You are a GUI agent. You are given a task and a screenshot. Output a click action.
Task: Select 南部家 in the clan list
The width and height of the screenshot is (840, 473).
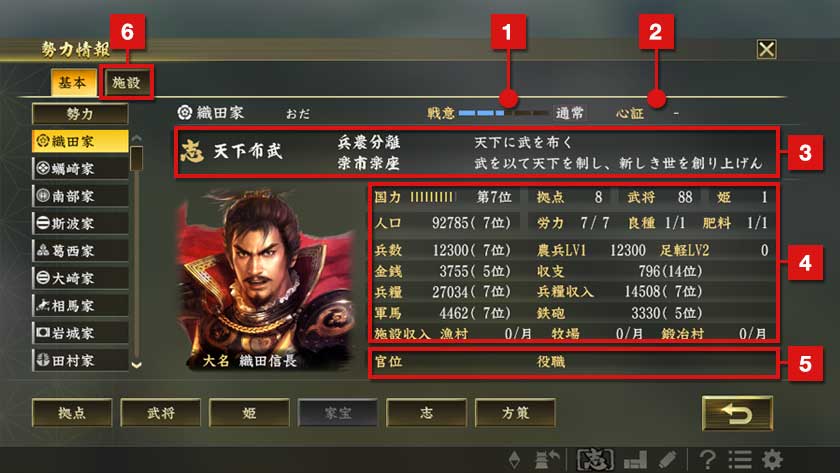(x=80, y=196)
